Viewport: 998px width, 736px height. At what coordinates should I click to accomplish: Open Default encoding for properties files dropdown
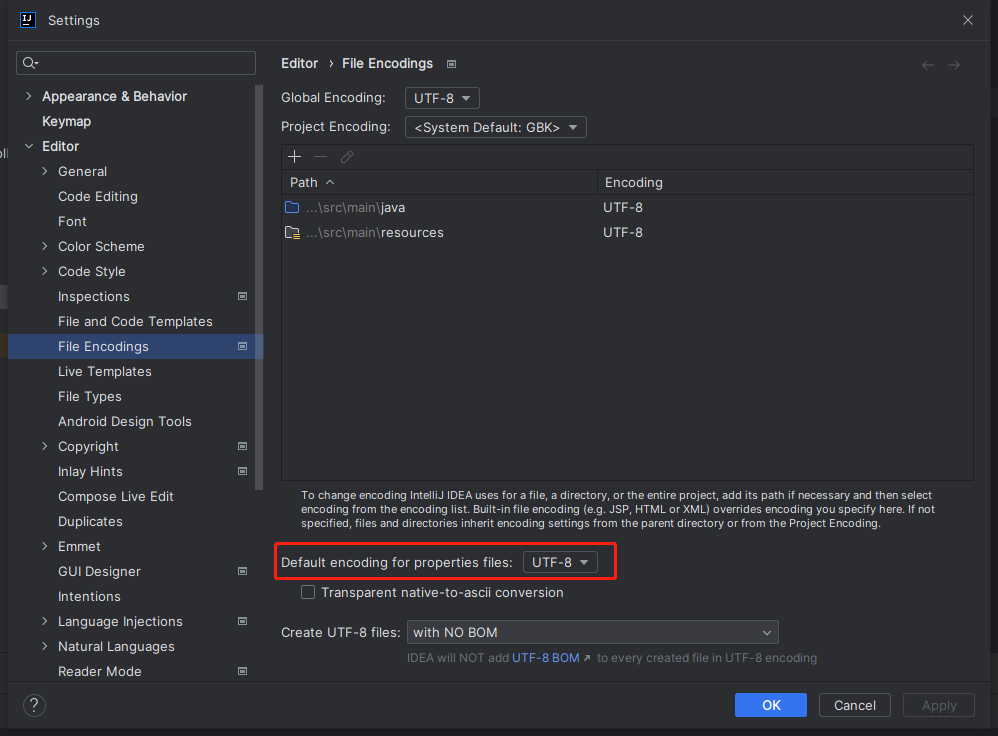(x=560, y=562)
